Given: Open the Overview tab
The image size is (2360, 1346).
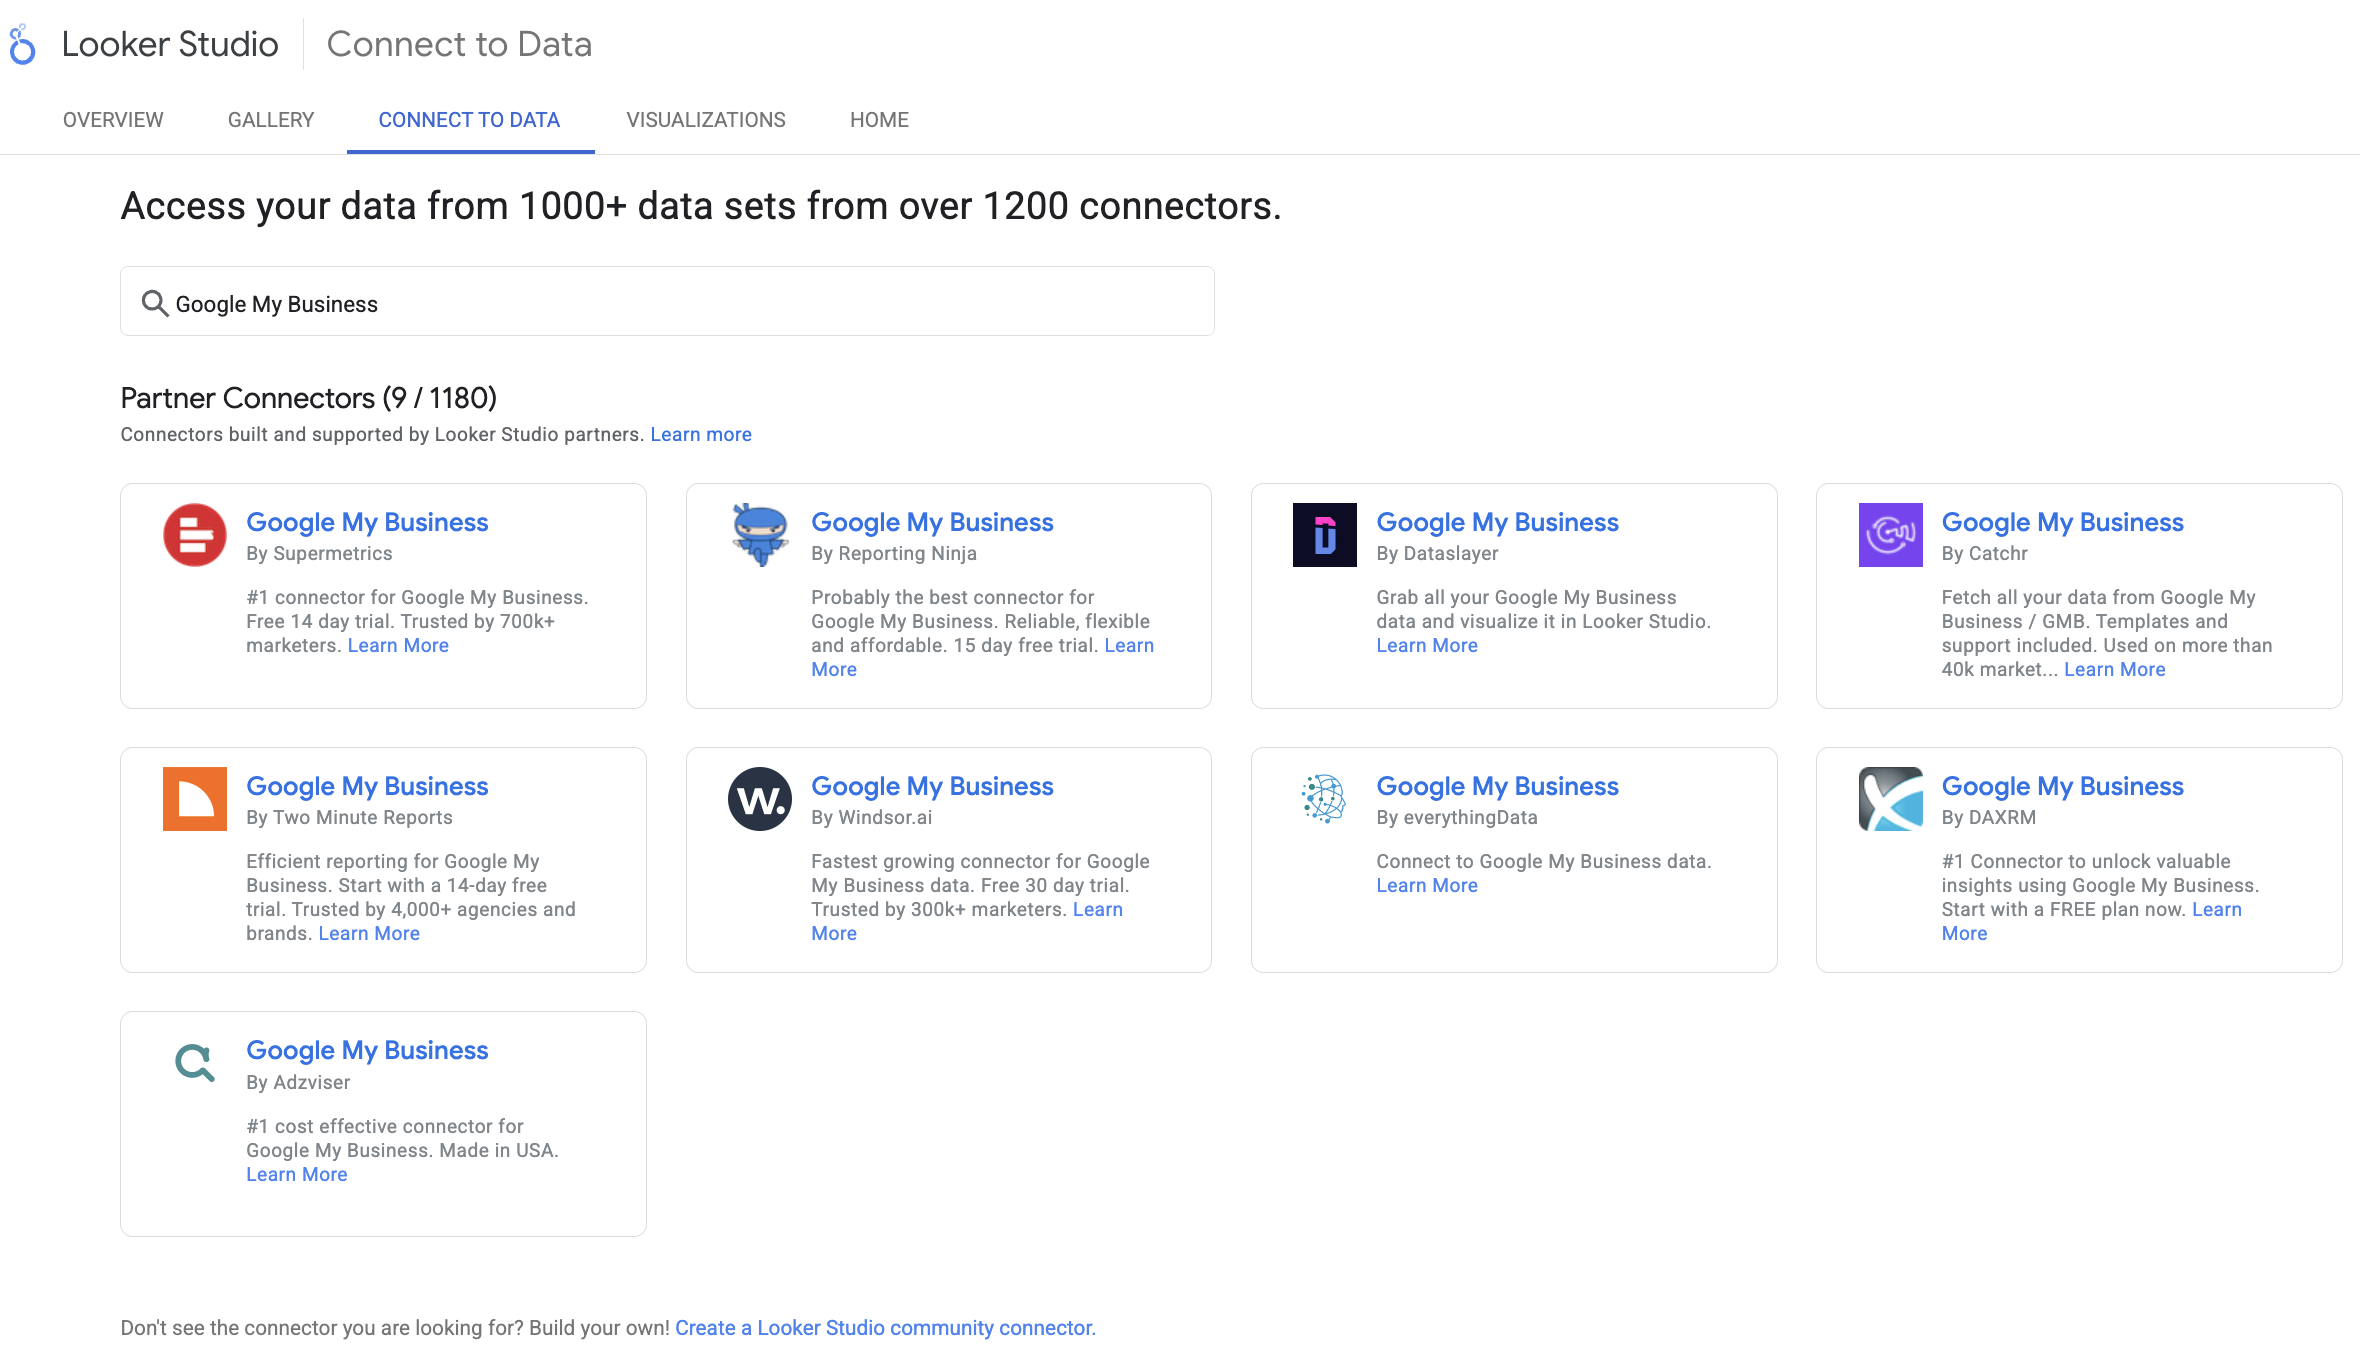Looking at the screenshot, I should pyautogui.click(x=113, y=120).
